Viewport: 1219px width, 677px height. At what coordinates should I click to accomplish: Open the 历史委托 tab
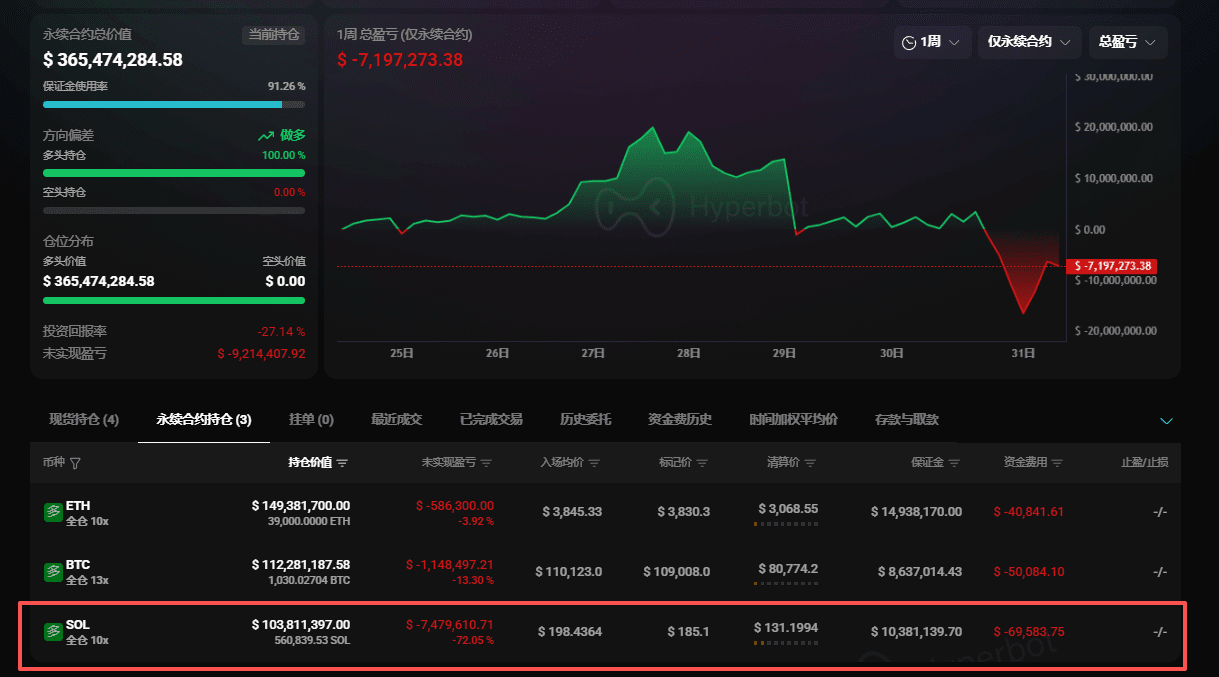[585, 419]
